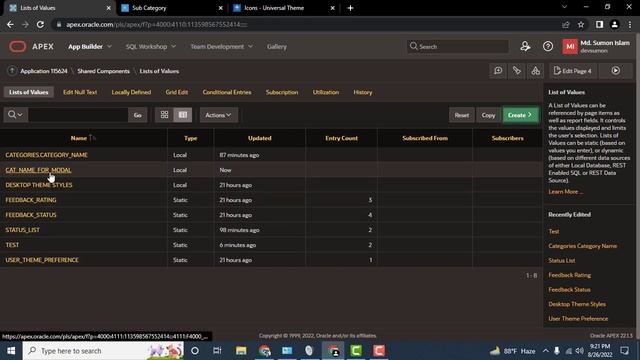Image resolution: width=640 pixels, height=360 pixels.
Task: Bookmark page with star icon
Action: (x=581, y=24)
